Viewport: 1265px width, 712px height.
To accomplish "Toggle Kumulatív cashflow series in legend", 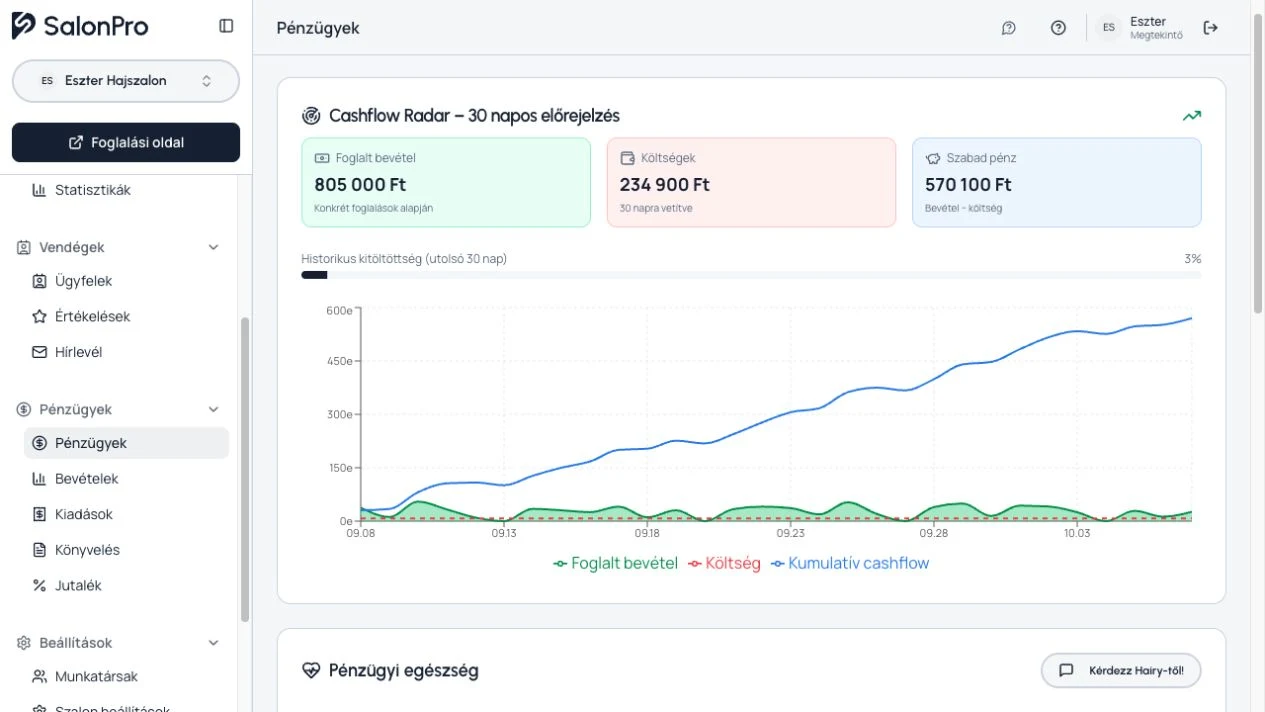I will click(x=850, y=563).
